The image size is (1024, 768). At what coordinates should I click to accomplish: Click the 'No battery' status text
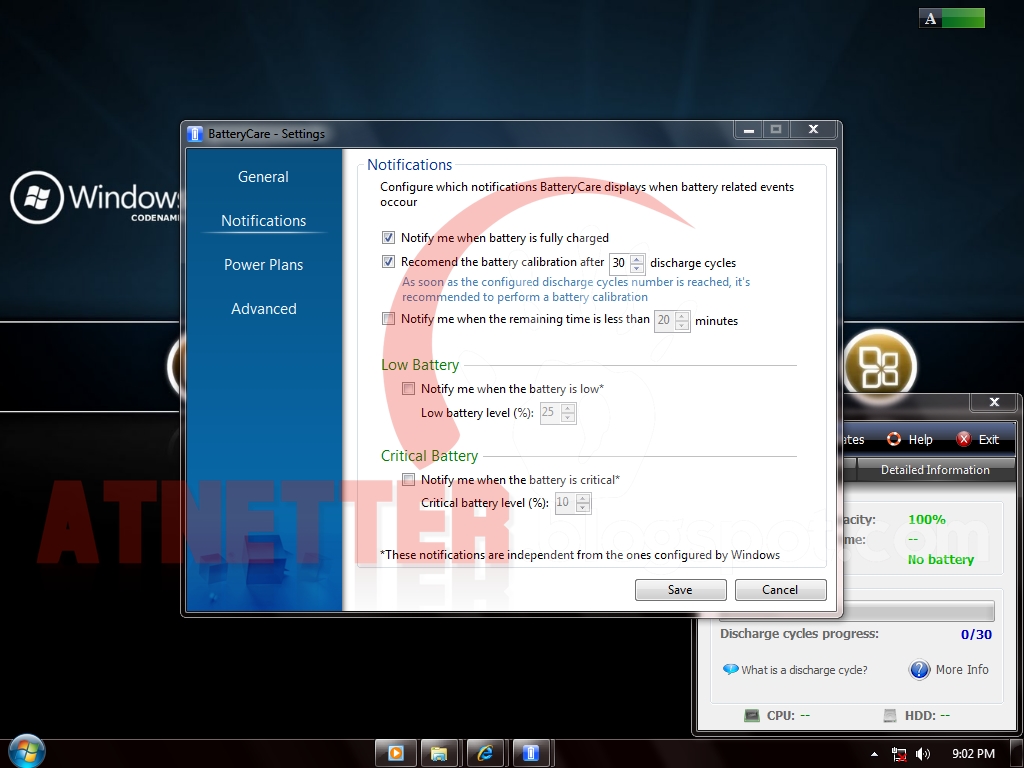[940, 560]
